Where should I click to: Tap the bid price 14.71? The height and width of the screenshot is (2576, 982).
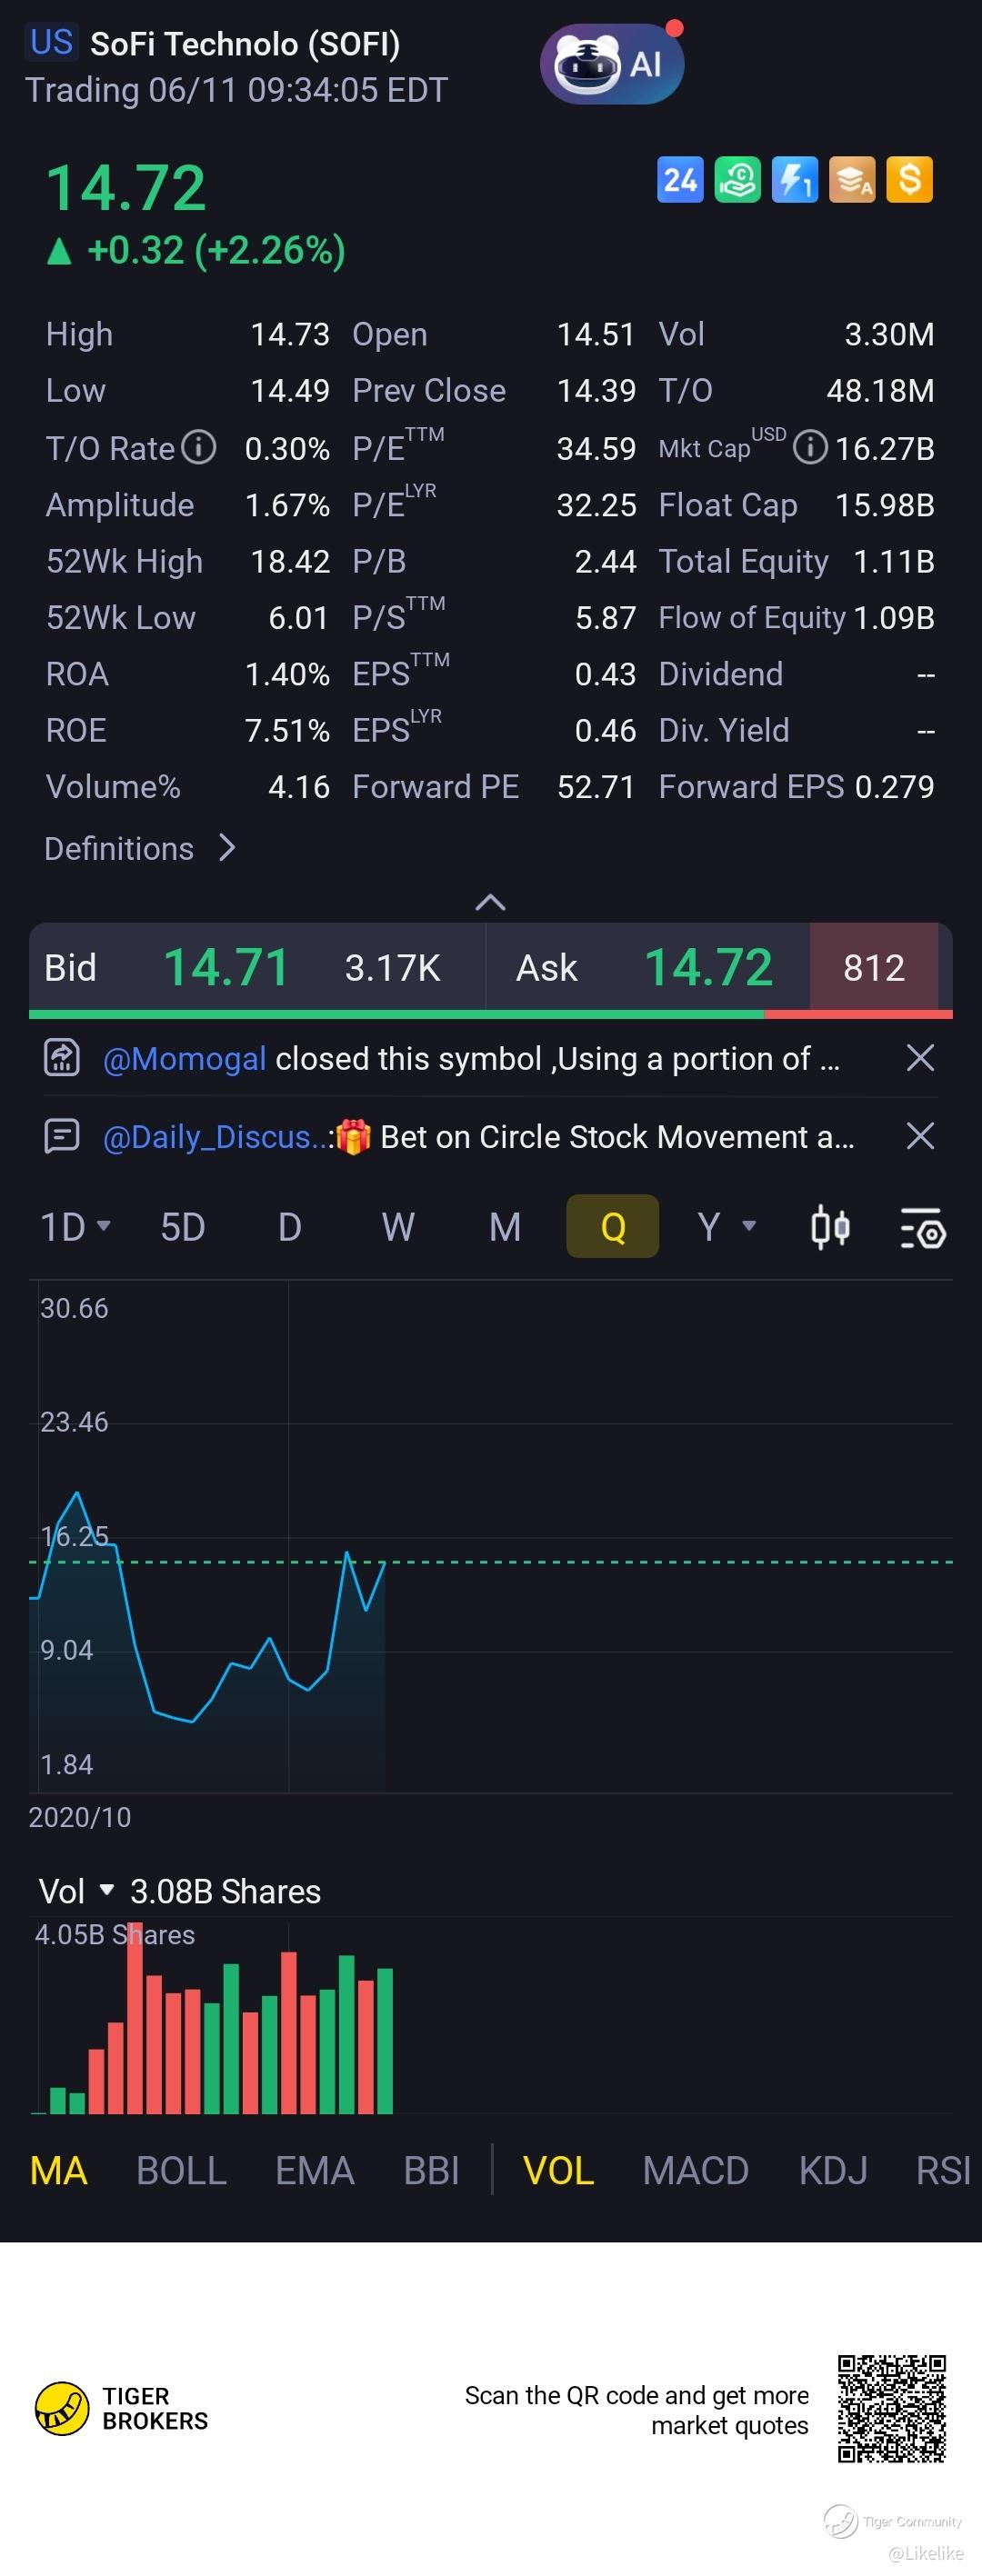tap(226, 968)
